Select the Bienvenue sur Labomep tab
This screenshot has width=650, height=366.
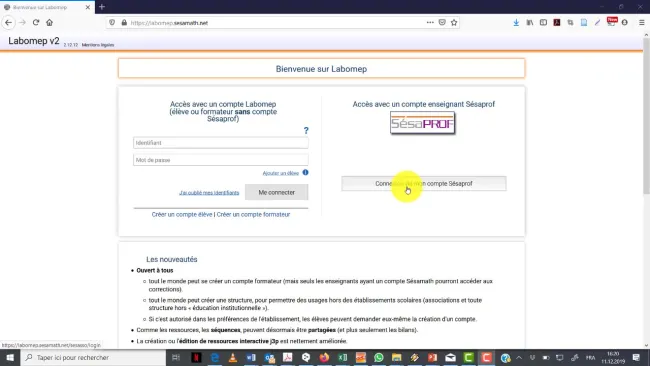[47, 7]
